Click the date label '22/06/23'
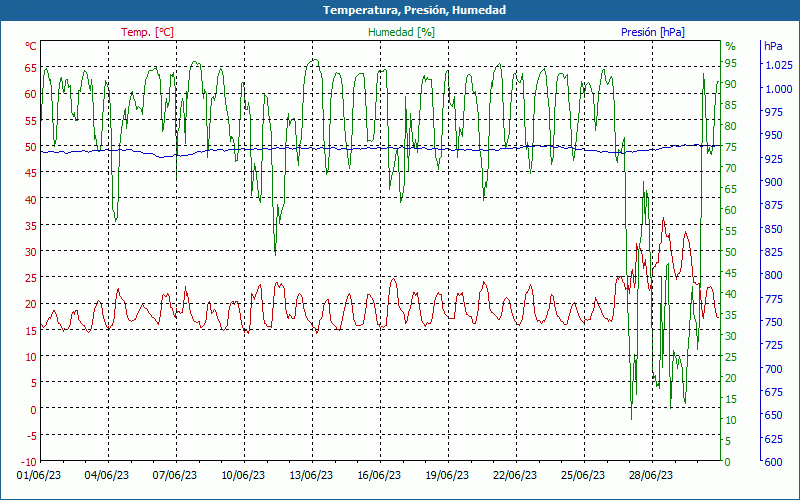 [x=515, y=475]
